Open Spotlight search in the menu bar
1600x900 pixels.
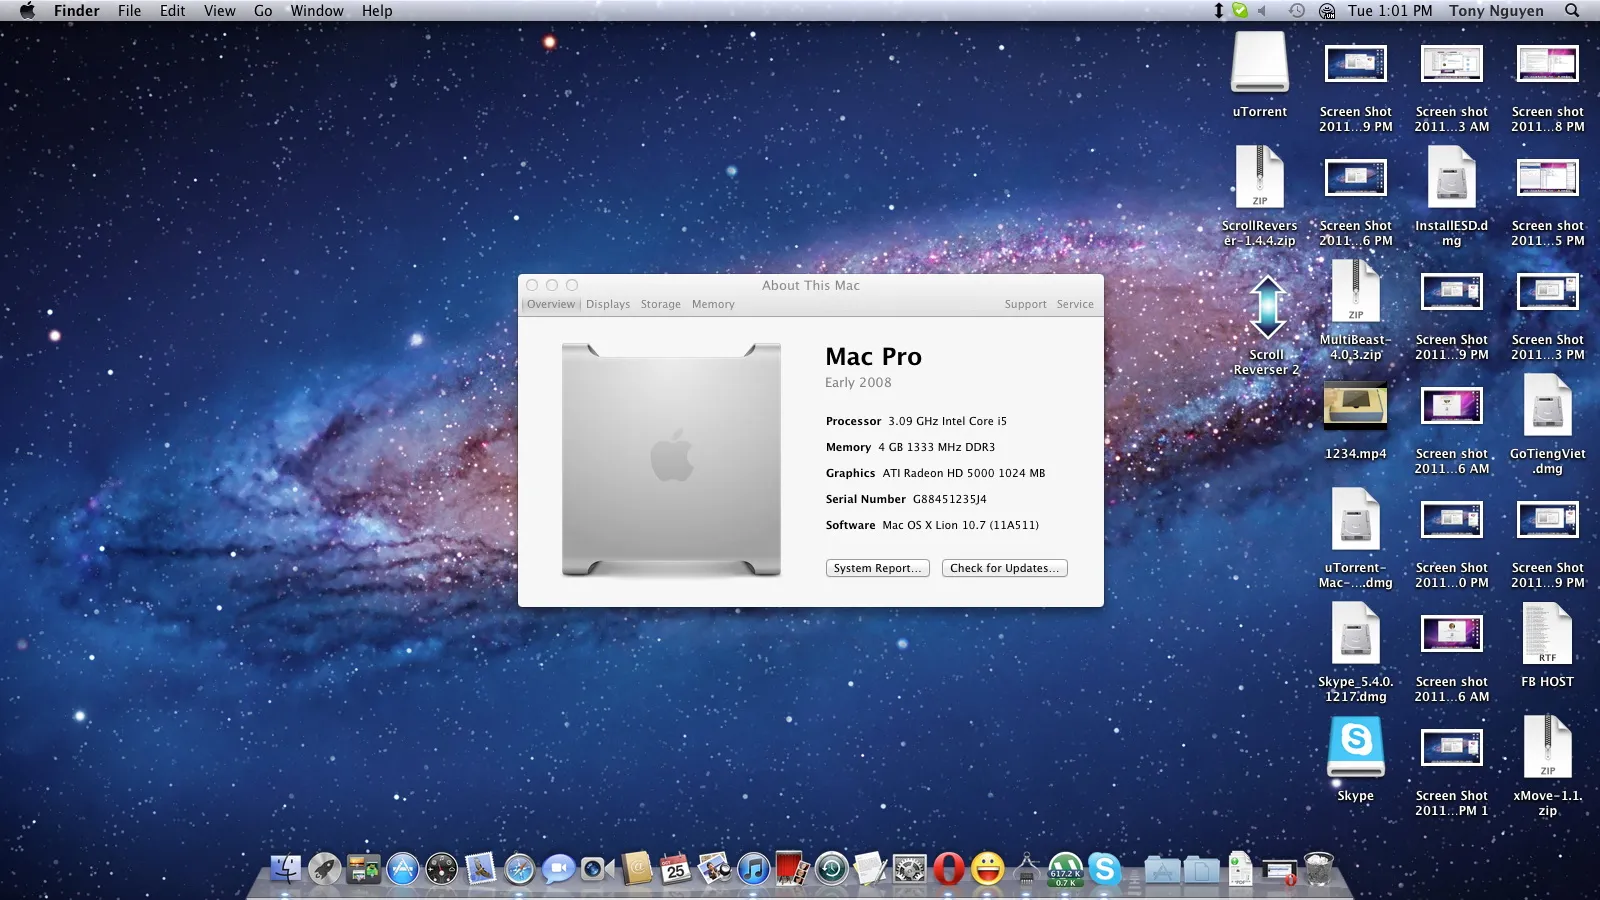click(x=1572, y=11)
